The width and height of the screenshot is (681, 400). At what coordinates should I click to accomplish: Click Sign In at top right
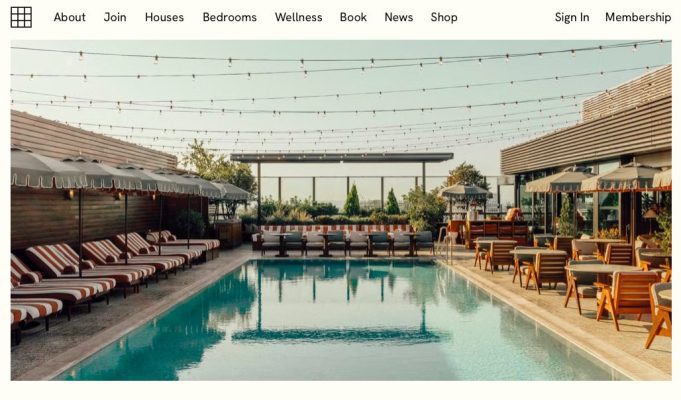click(572, 17)
